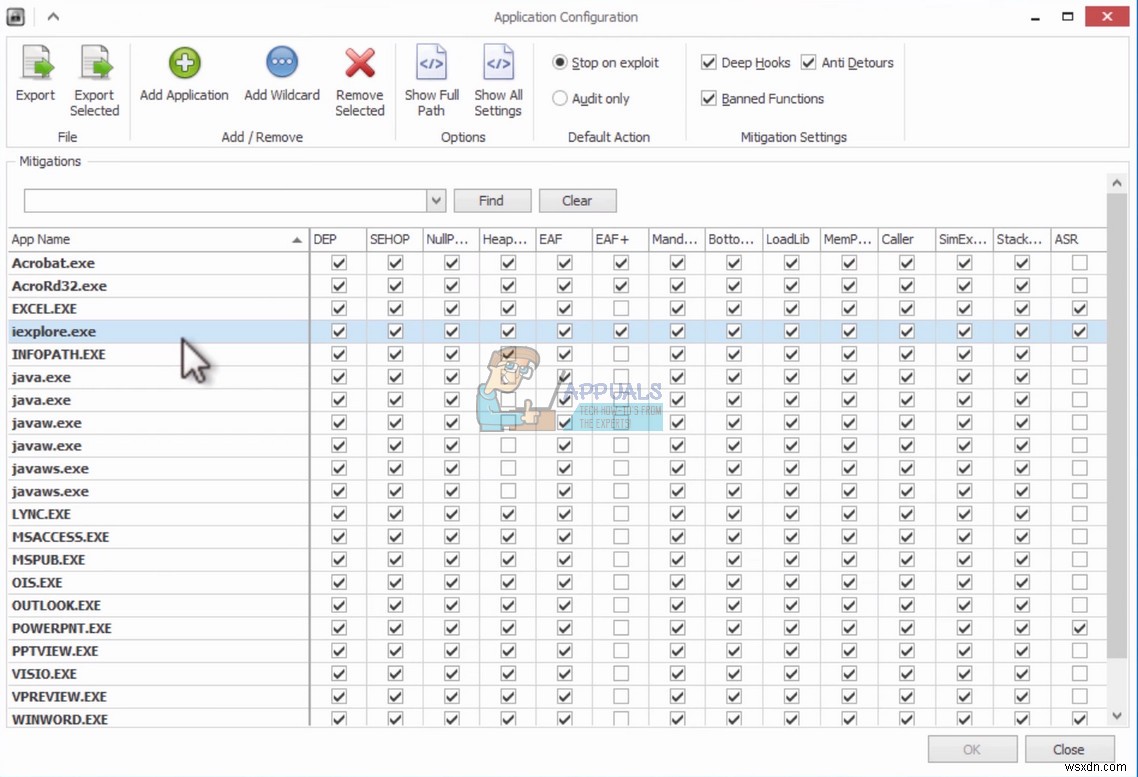
Task: Click the Show Full Path icon
Action: tap(431, 64)
